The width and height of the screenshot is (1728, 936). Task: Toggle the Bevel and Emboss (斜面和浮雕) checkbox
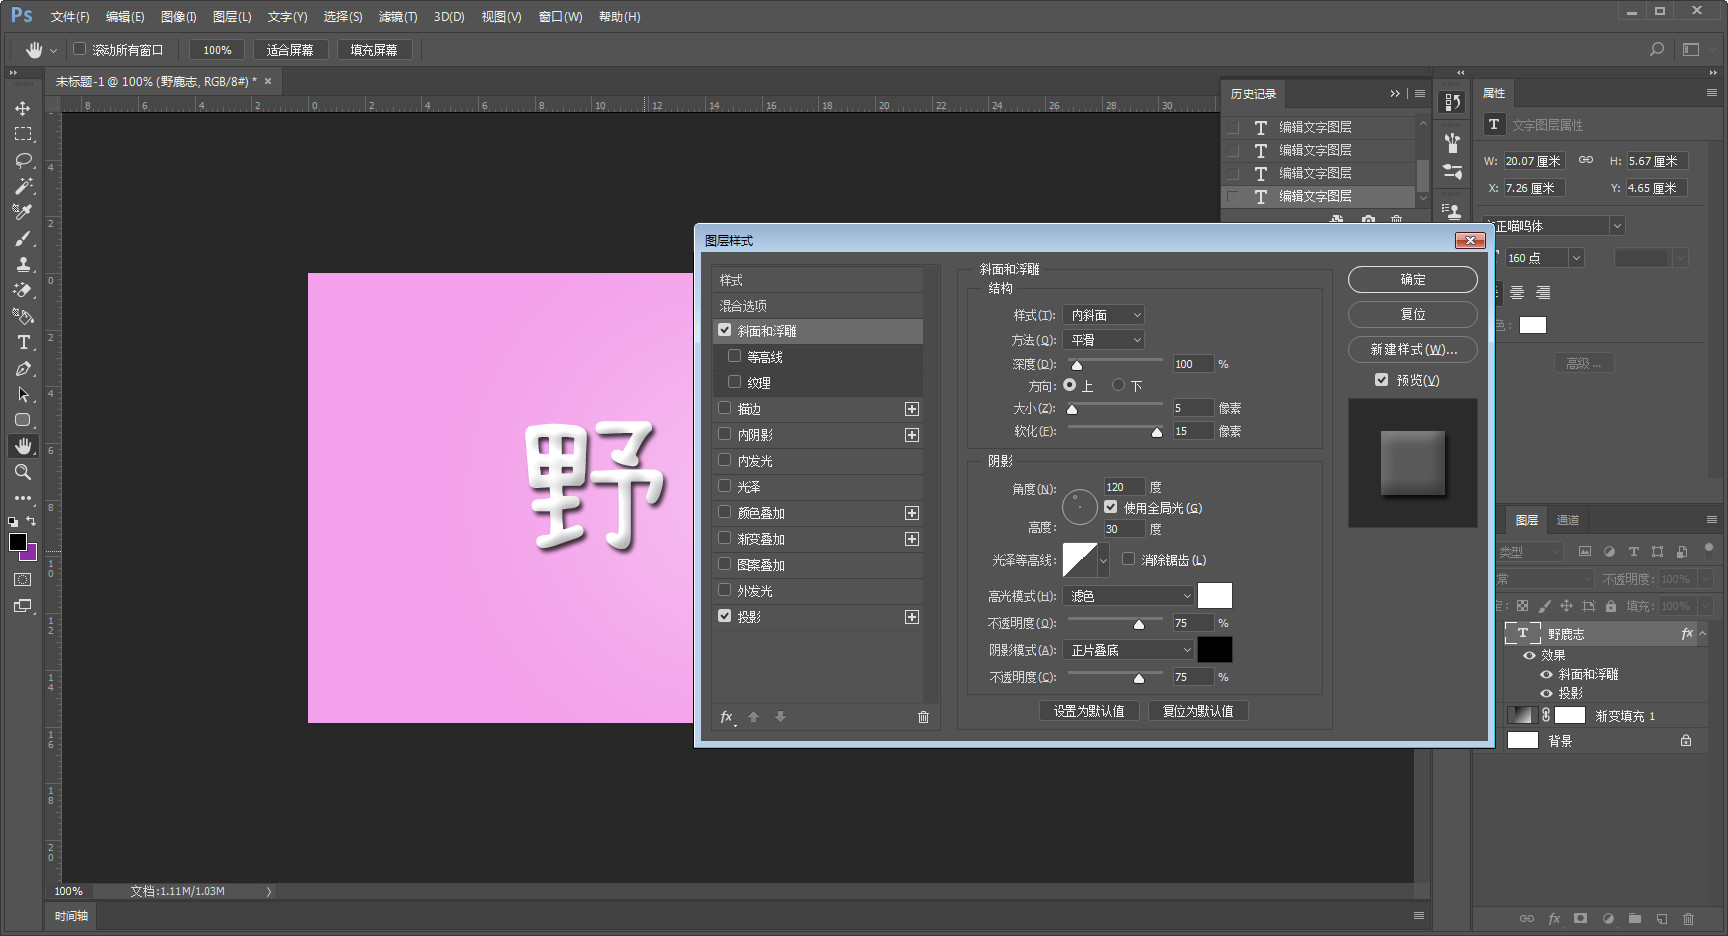pyautogui.click(x=725, y=330)
